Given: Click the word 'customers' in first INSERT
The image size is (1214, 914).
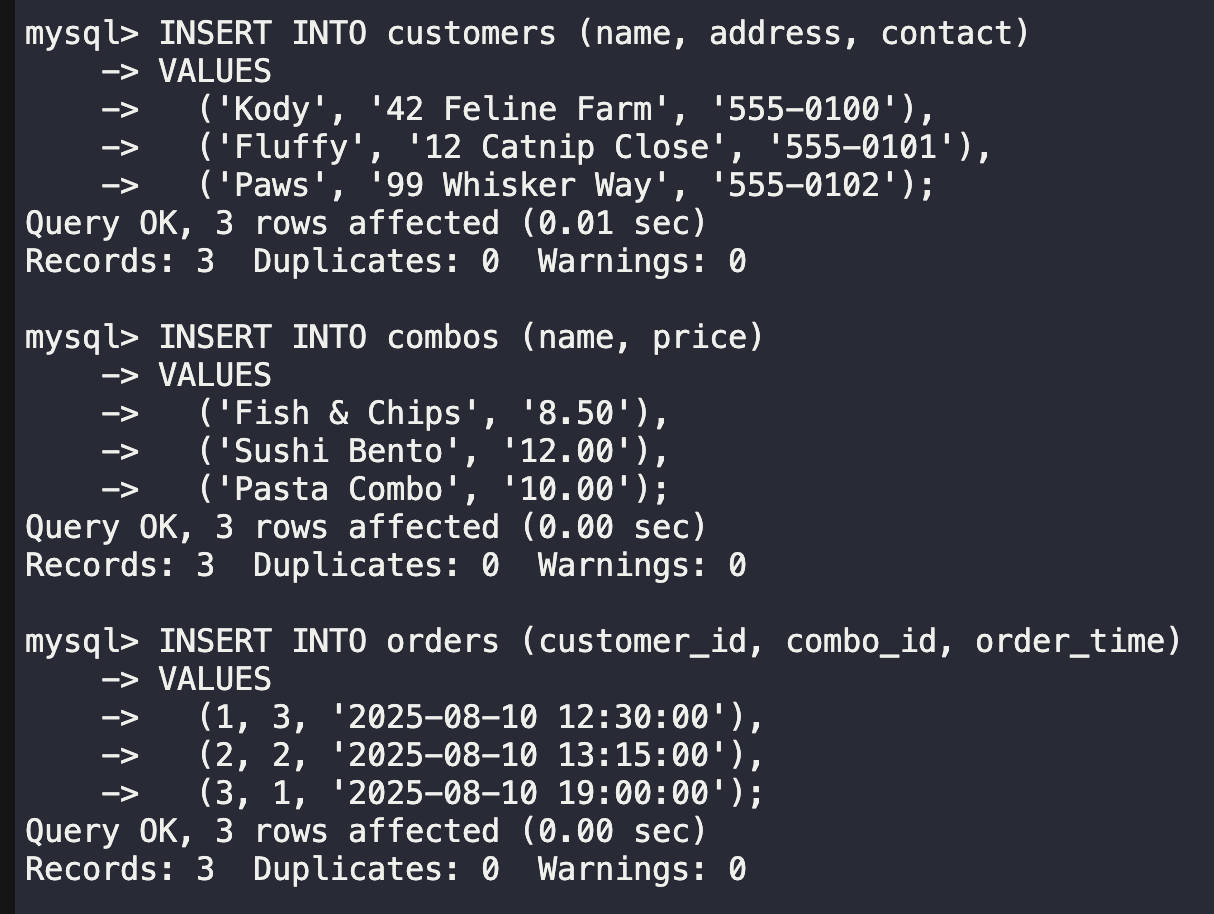Looking at the screenshot, I should click(471, 33).
